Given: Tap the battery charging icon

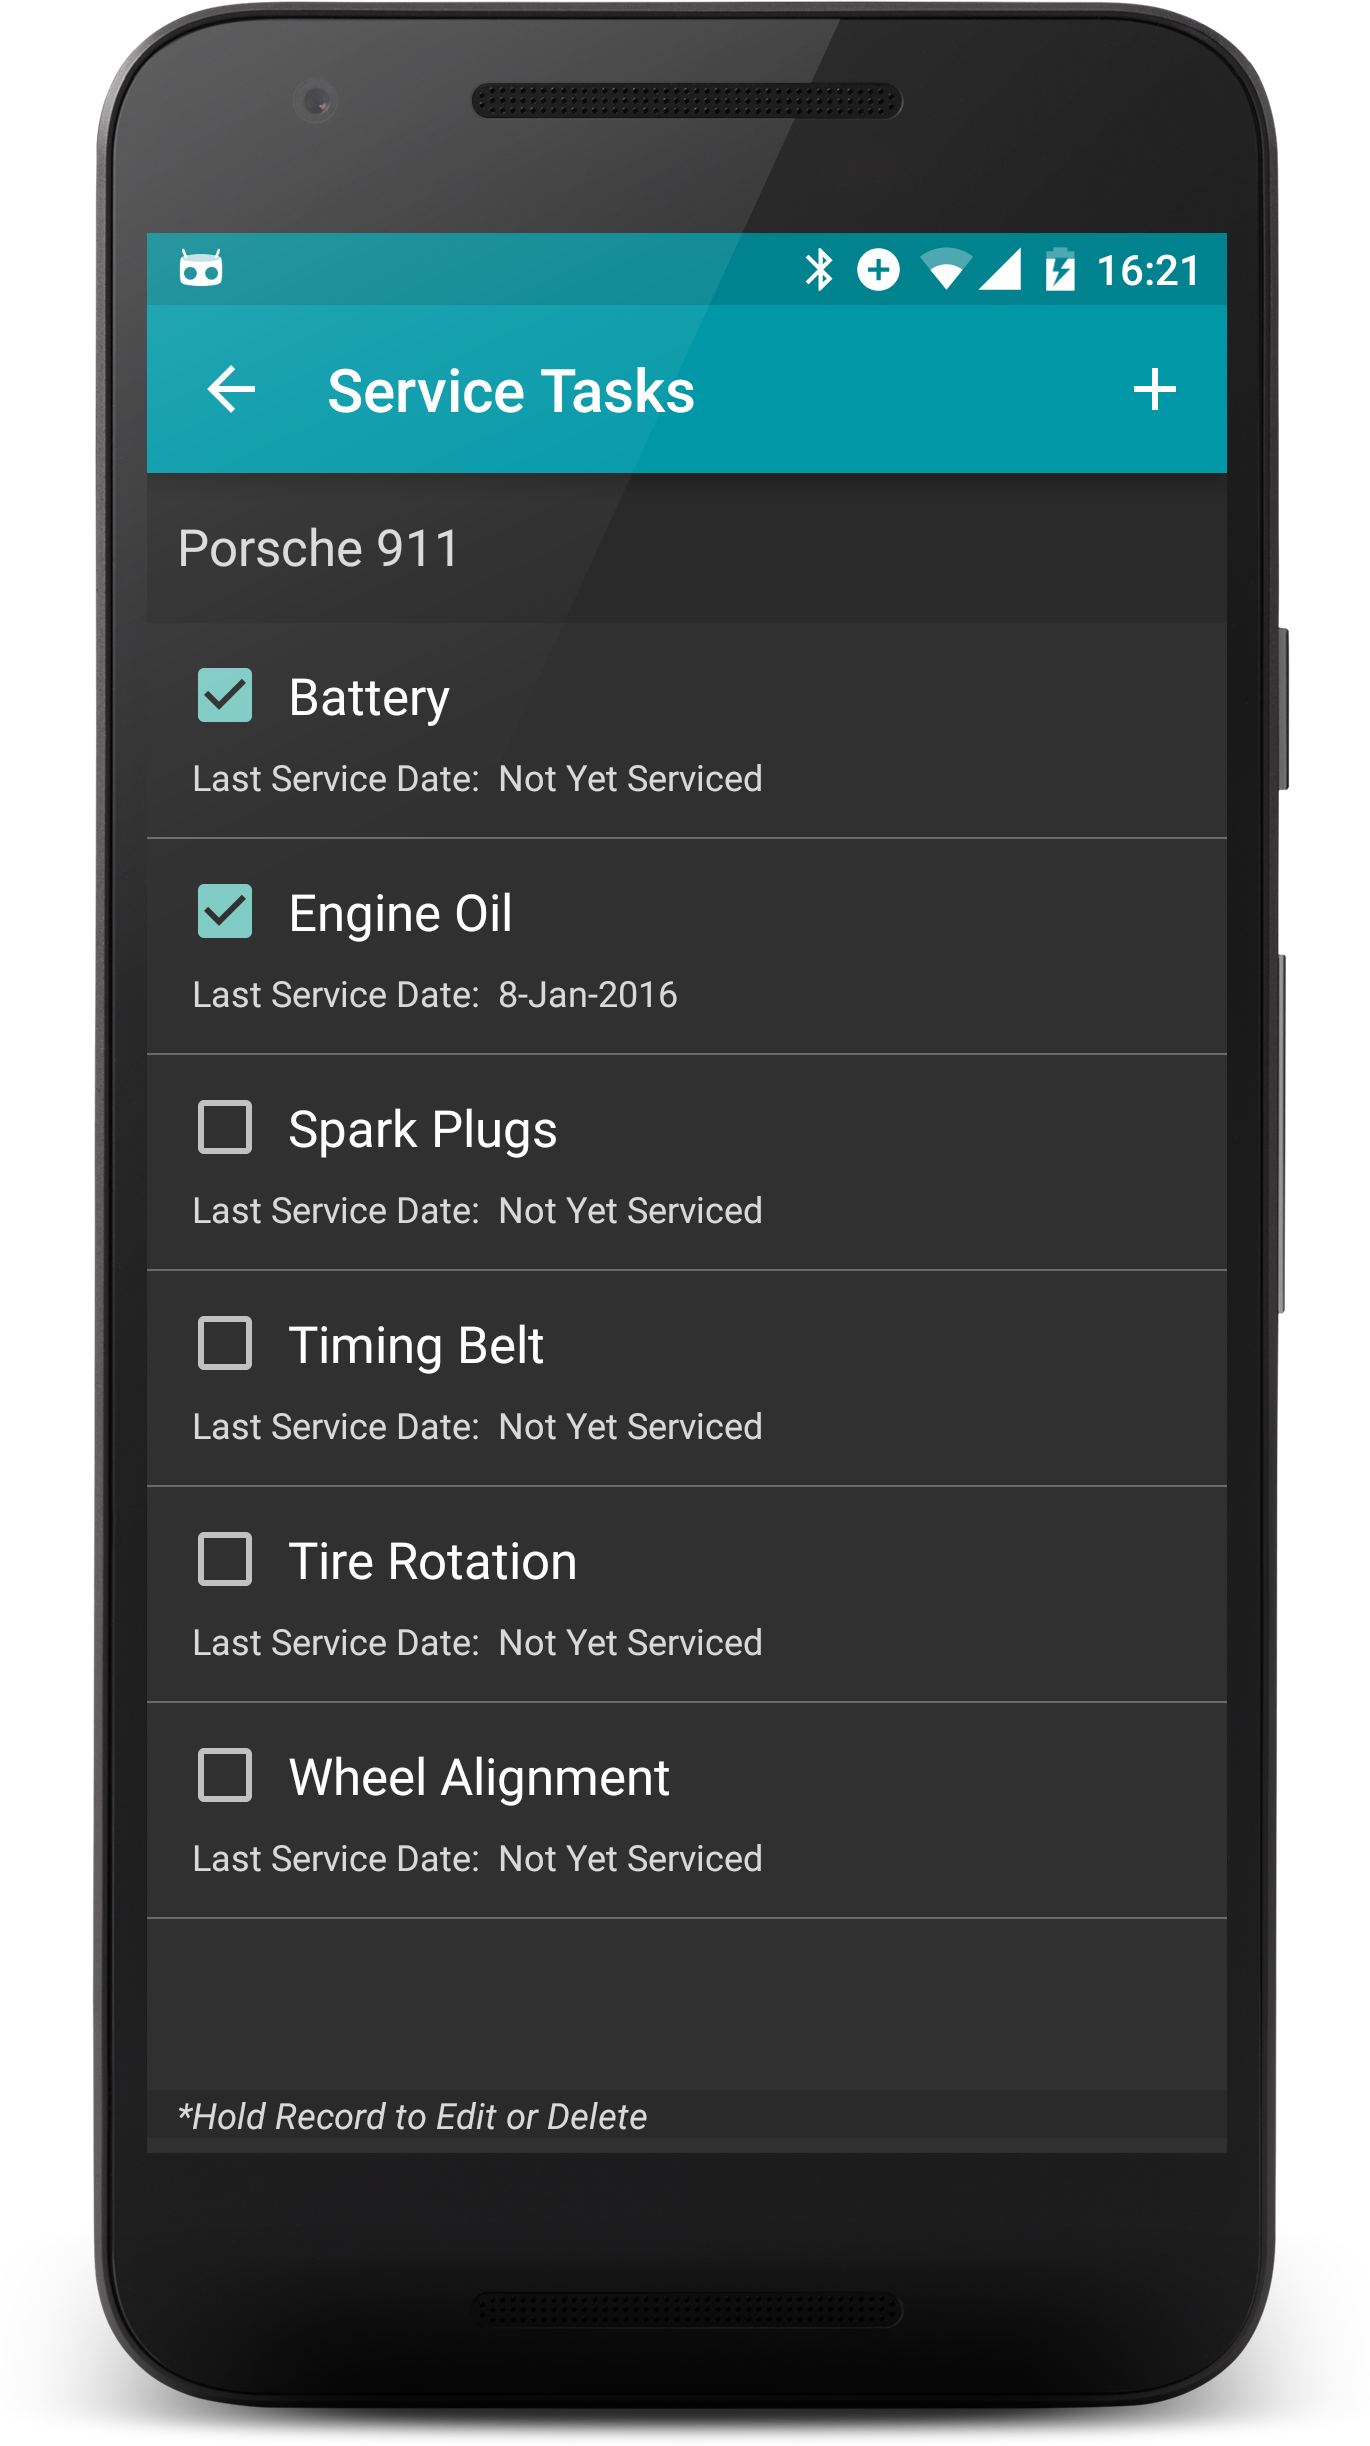Looking at the screenshot, I should tap(1059, 270).
